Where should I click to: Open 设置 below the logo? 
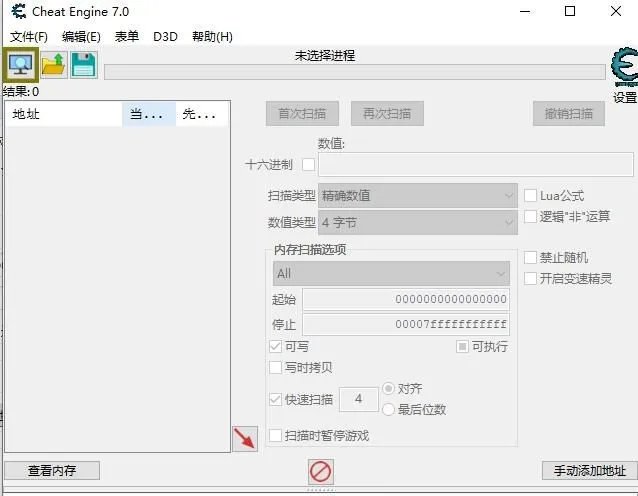[625, 98]
